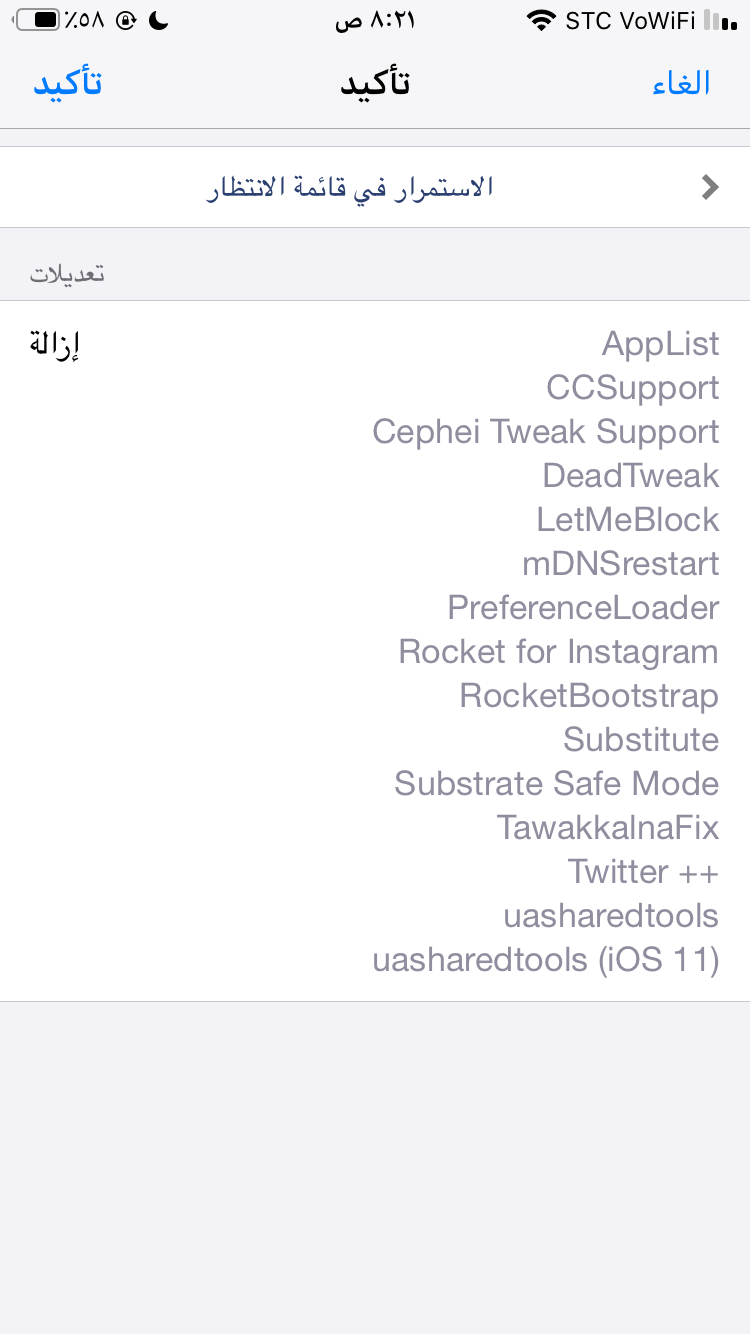This screenshot has height=1334, width=750.
Task: Tap the DeadTweak entry
Action: point(630,476)
